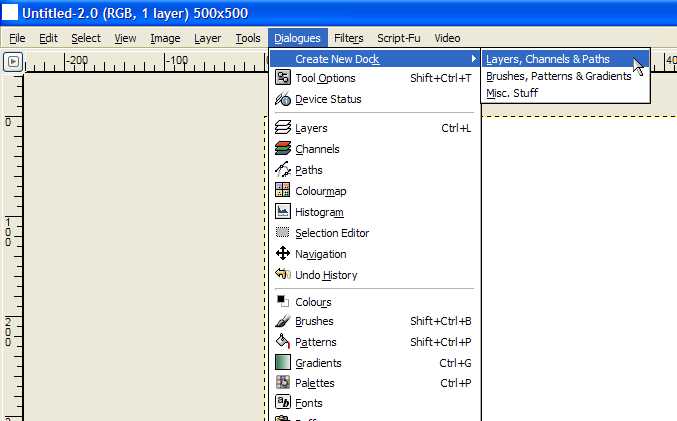Click the image menu arrow button at ruler corner
This screenshot has width=677, height=421.
[13, 62]
